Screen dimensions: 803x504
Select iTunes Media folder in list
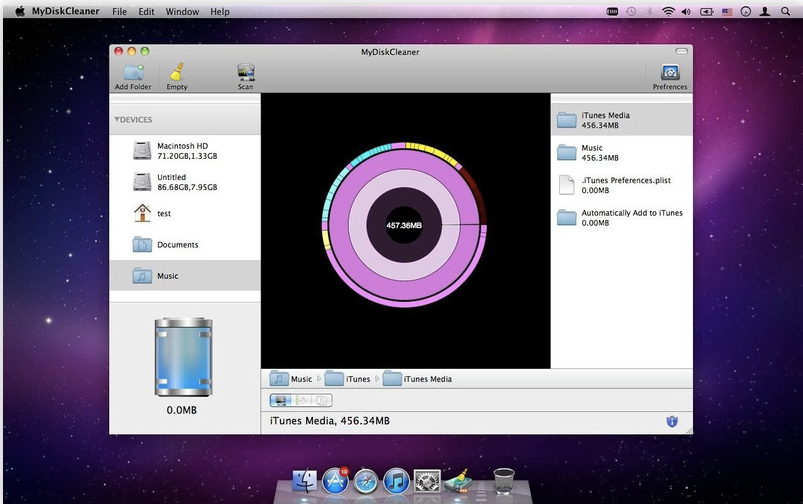[x=622, y=120]
